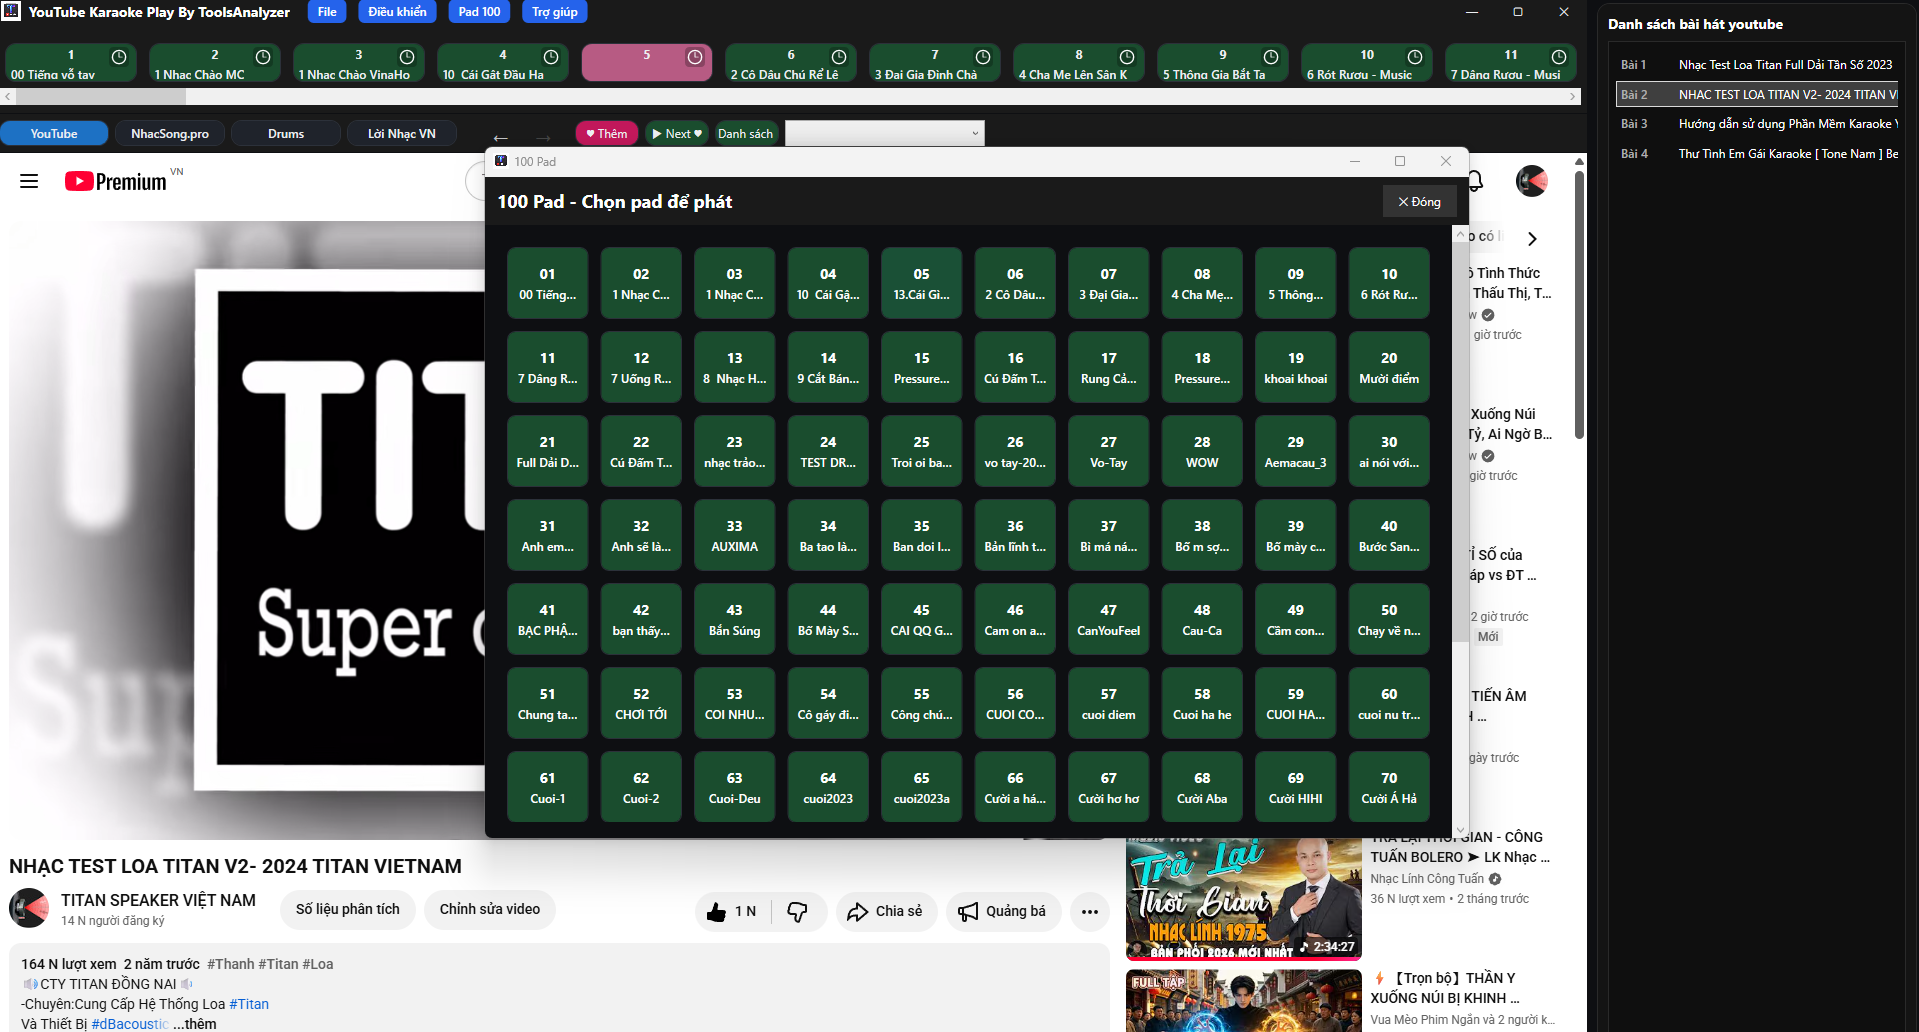Switch to the NhacSong.pro tab
Viewport: 1919px width, 1032px height.
170,133
